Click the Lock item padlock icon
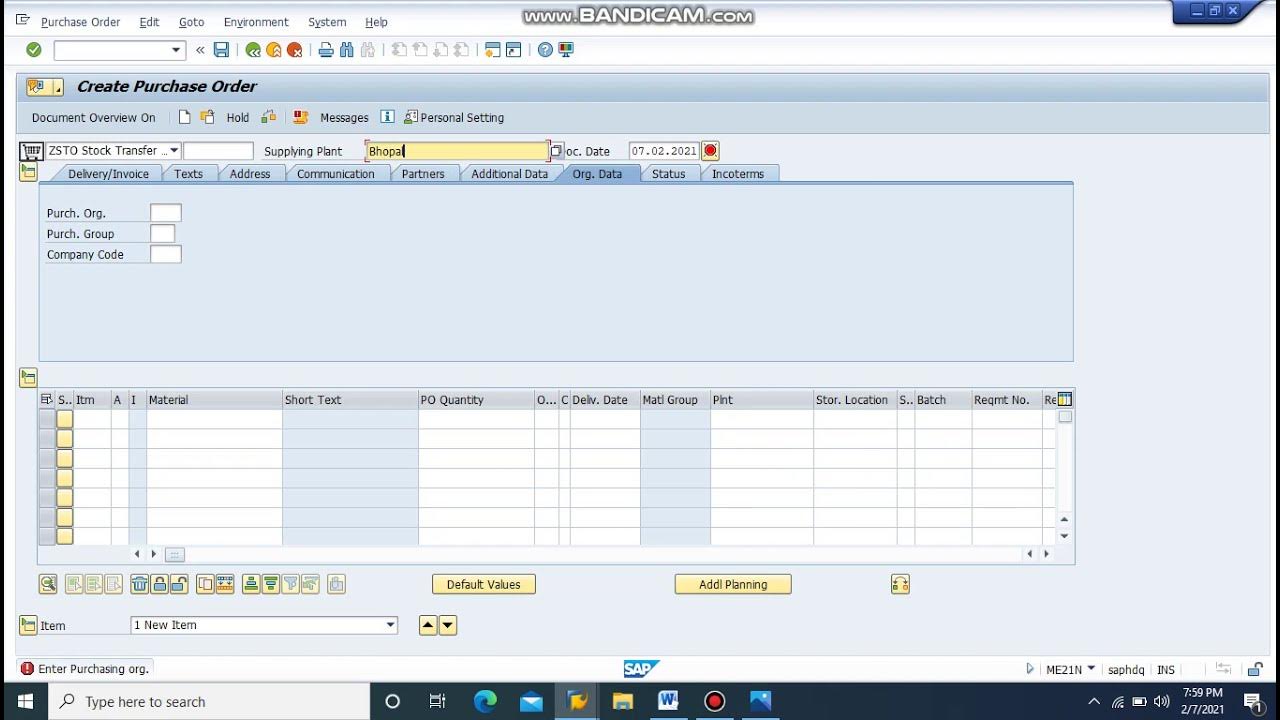1280x720 pixels. [159, 584]
